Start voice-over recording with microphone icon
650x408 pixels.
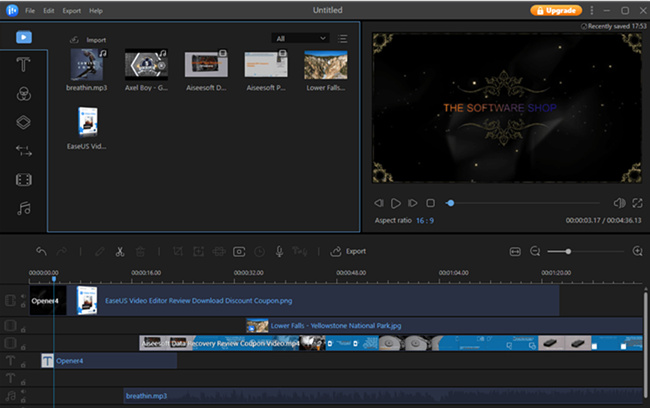[x=280, y=251]
